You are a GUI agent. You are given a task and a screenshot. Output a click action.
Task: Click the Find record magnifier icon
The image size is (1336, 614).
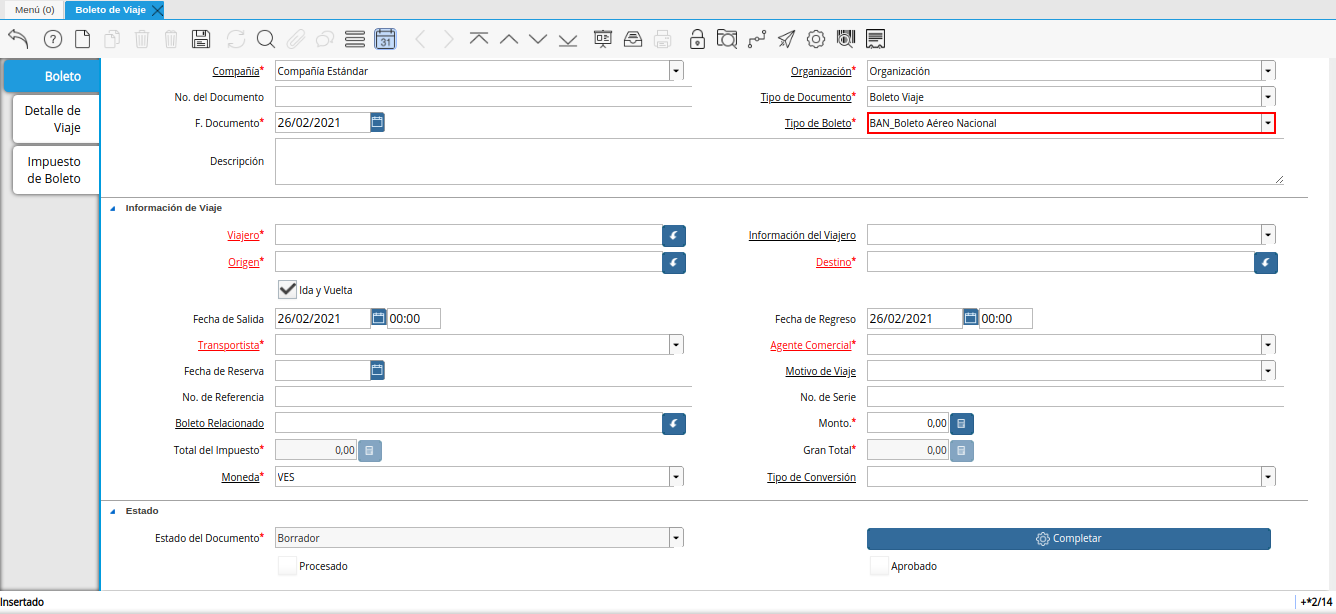click(x=265, y=39)
